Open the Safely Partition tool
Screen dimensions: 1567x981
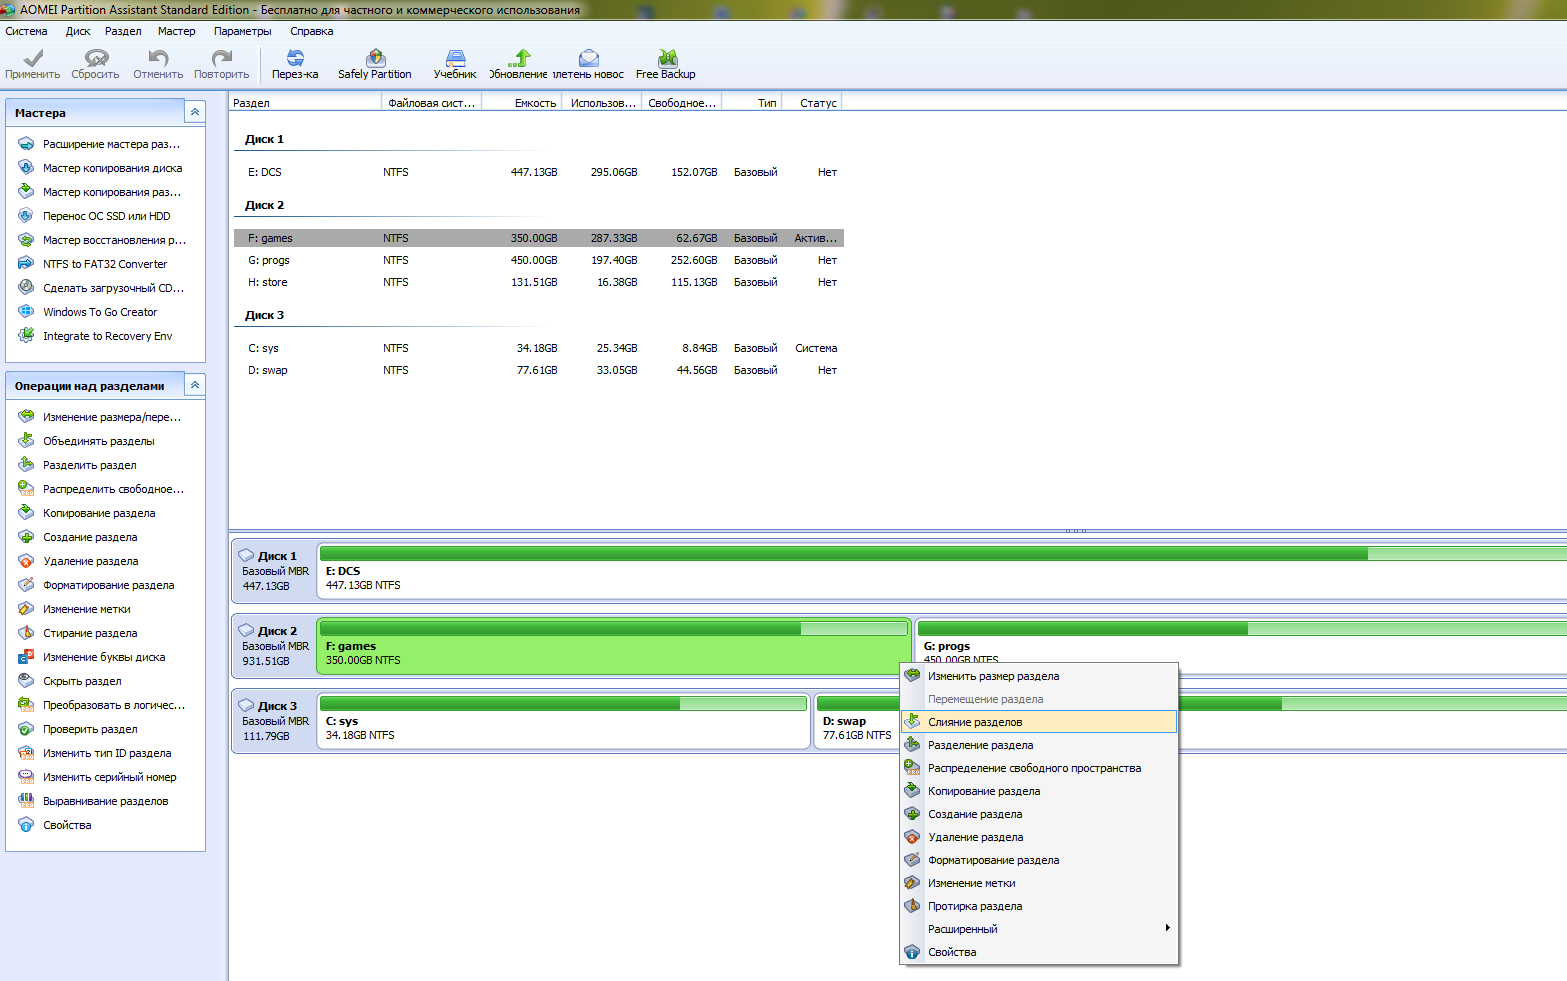point(375,64)
